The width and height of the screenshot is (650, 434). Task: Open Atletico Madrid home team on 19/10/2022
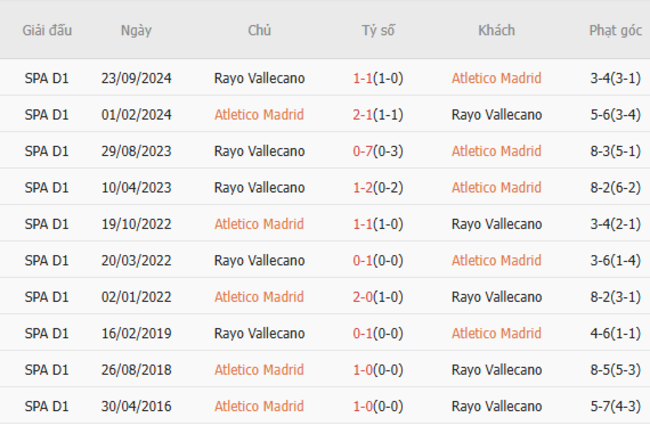click(259, 224)
